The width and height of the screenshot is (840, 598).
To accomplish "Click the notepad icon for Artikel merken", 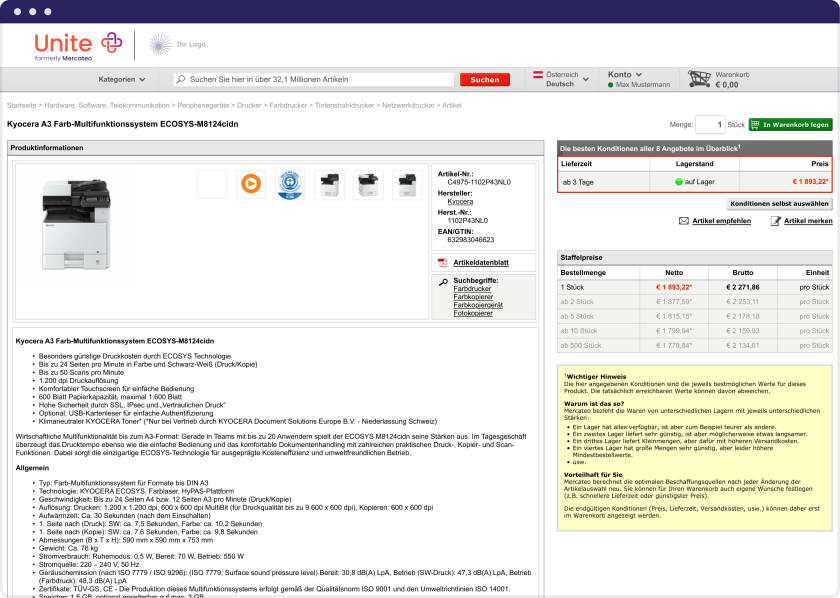I will pos(775,221).
